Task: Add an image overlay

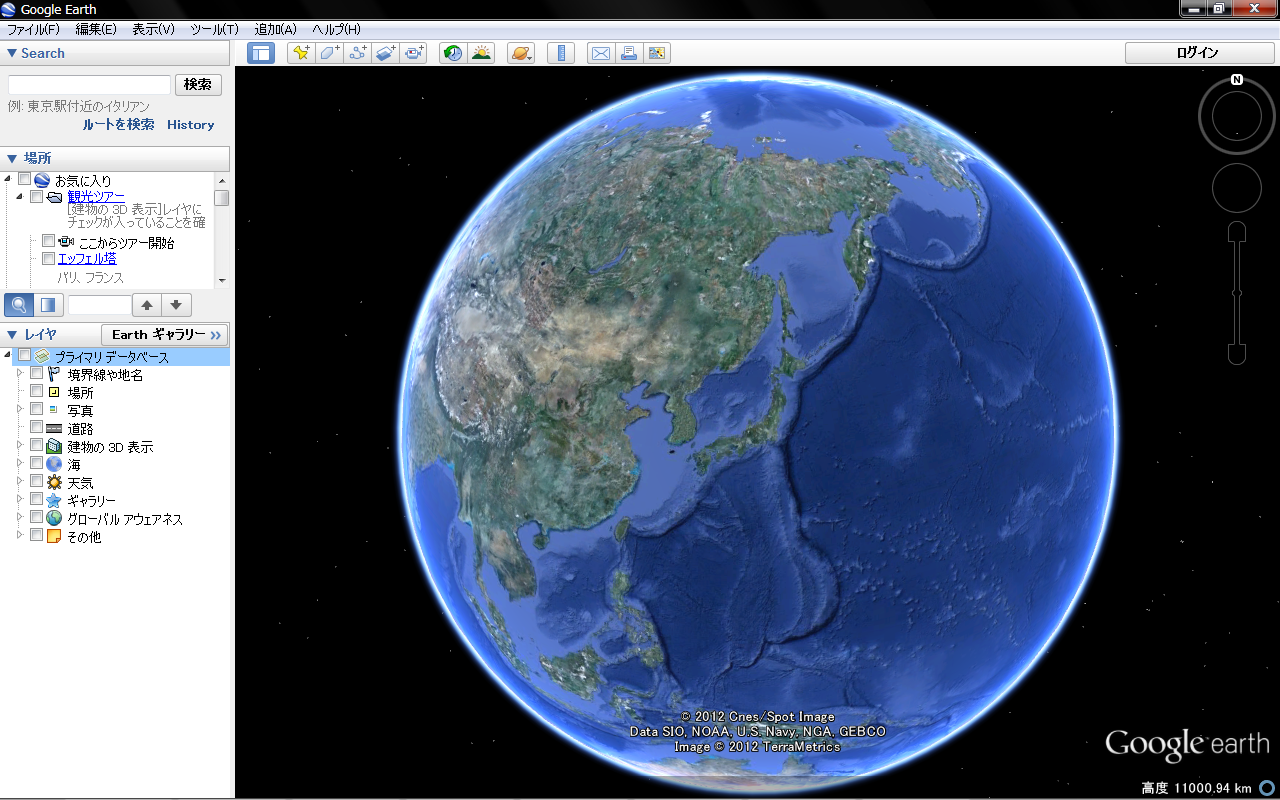Action: [x=385, y=53]
